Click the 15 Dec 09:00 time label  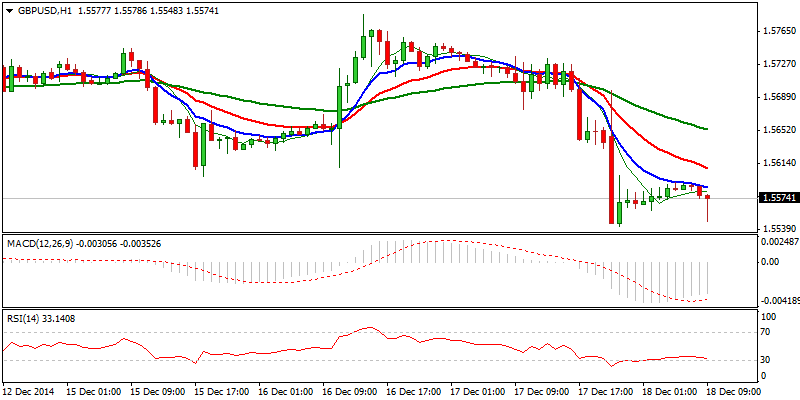[x=157, y=391]
